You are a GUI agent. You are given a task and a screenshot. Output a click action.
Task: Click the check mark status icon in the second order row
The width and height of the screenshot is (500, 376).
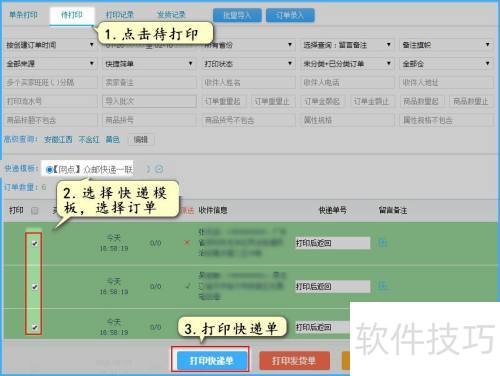[188, 286]
